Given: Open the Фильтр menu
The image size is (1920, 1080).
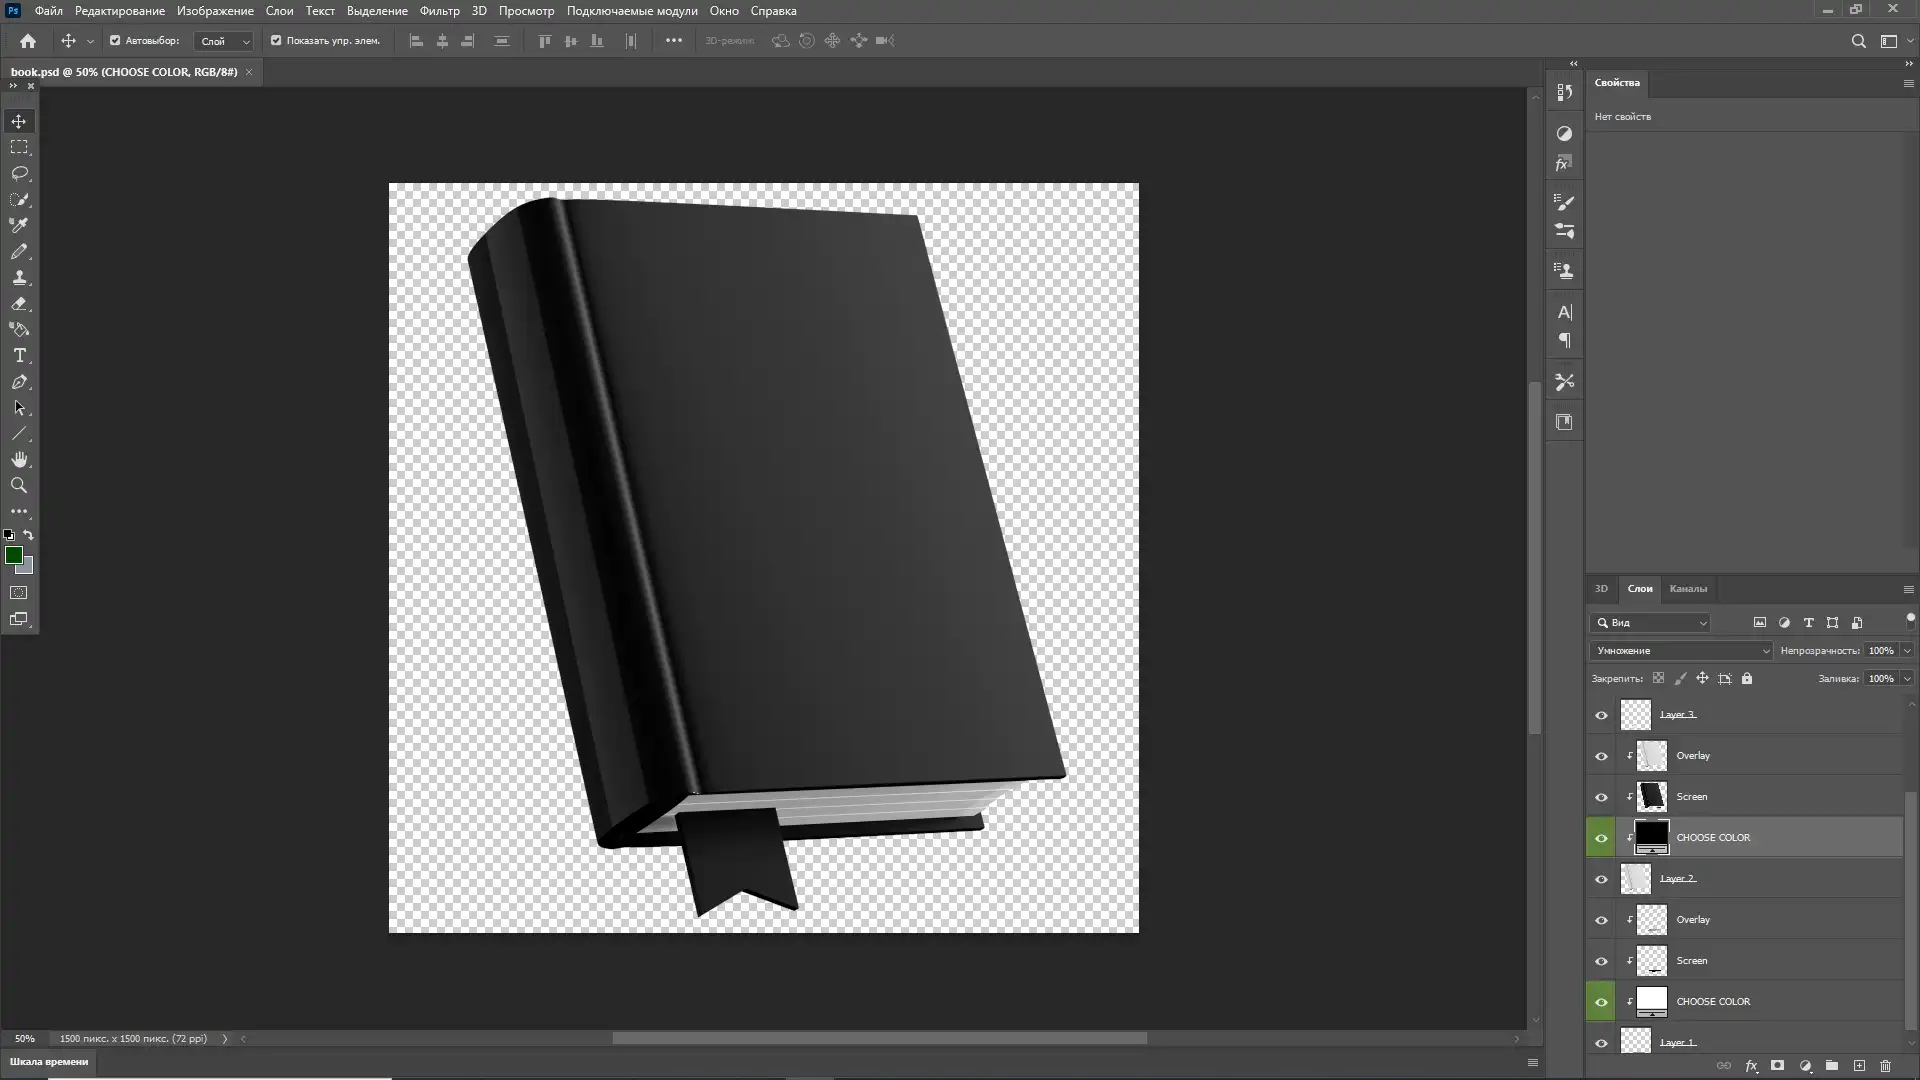Looking at the screenshot, I should (x=439, y=11).
